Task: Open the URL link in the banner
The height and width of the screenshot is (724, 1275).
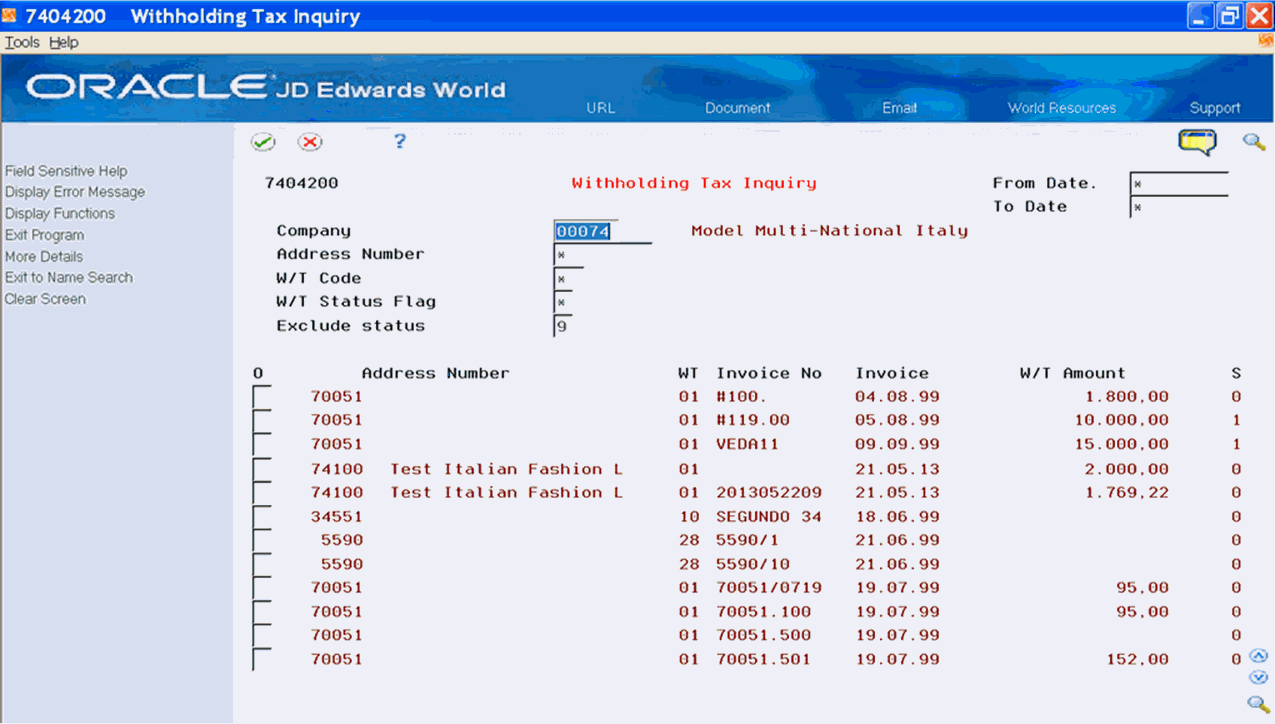Action: [x=600, y=108]
